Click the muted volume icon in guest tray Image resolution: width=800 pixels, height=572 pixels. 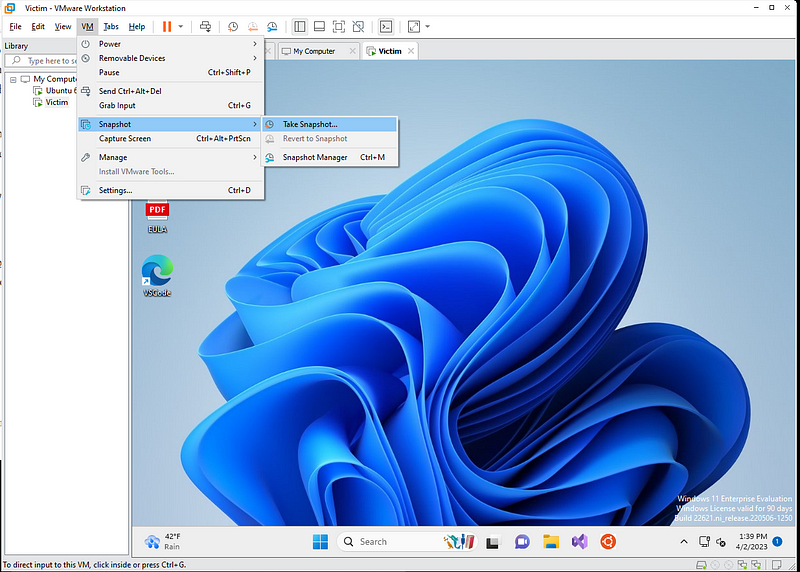pyautogui.click(x=721, y=542)
